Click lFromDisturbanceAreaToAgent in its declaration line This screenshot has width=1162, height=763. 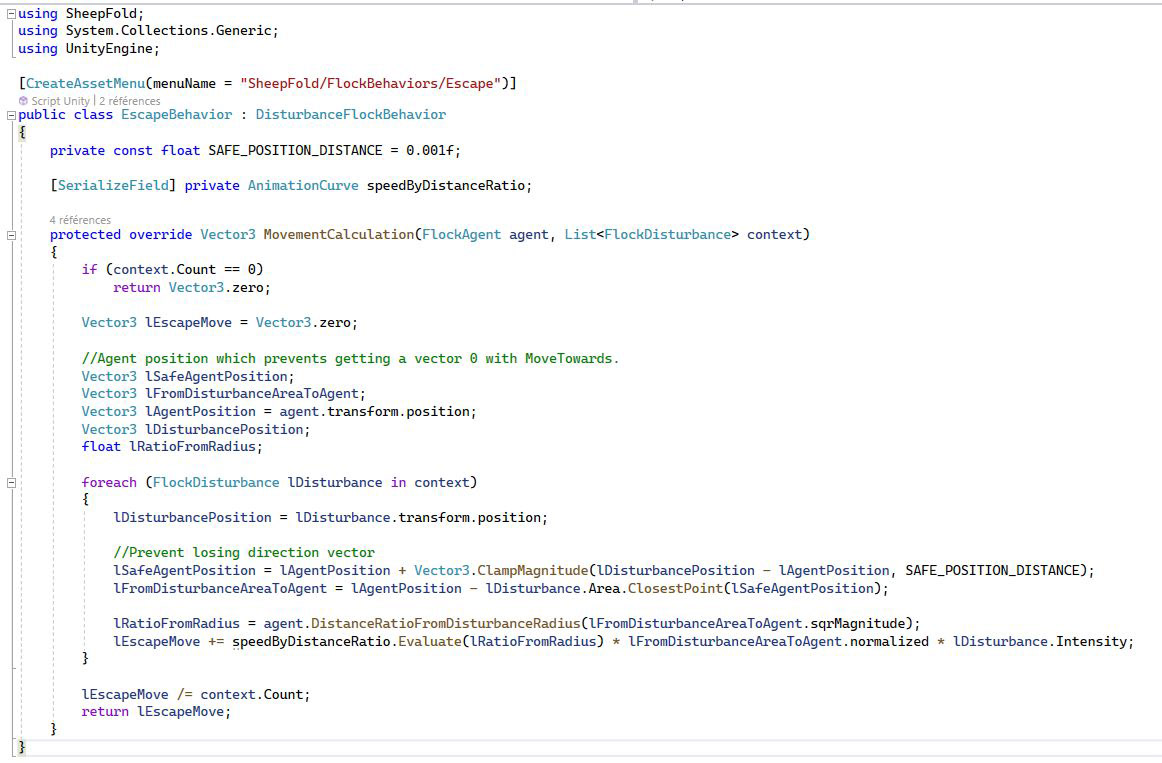[251, 393]
